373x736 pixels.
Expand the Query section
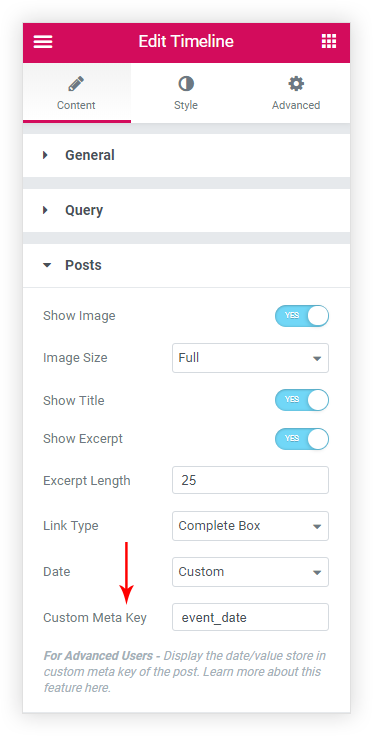click(x=186, y=210)
